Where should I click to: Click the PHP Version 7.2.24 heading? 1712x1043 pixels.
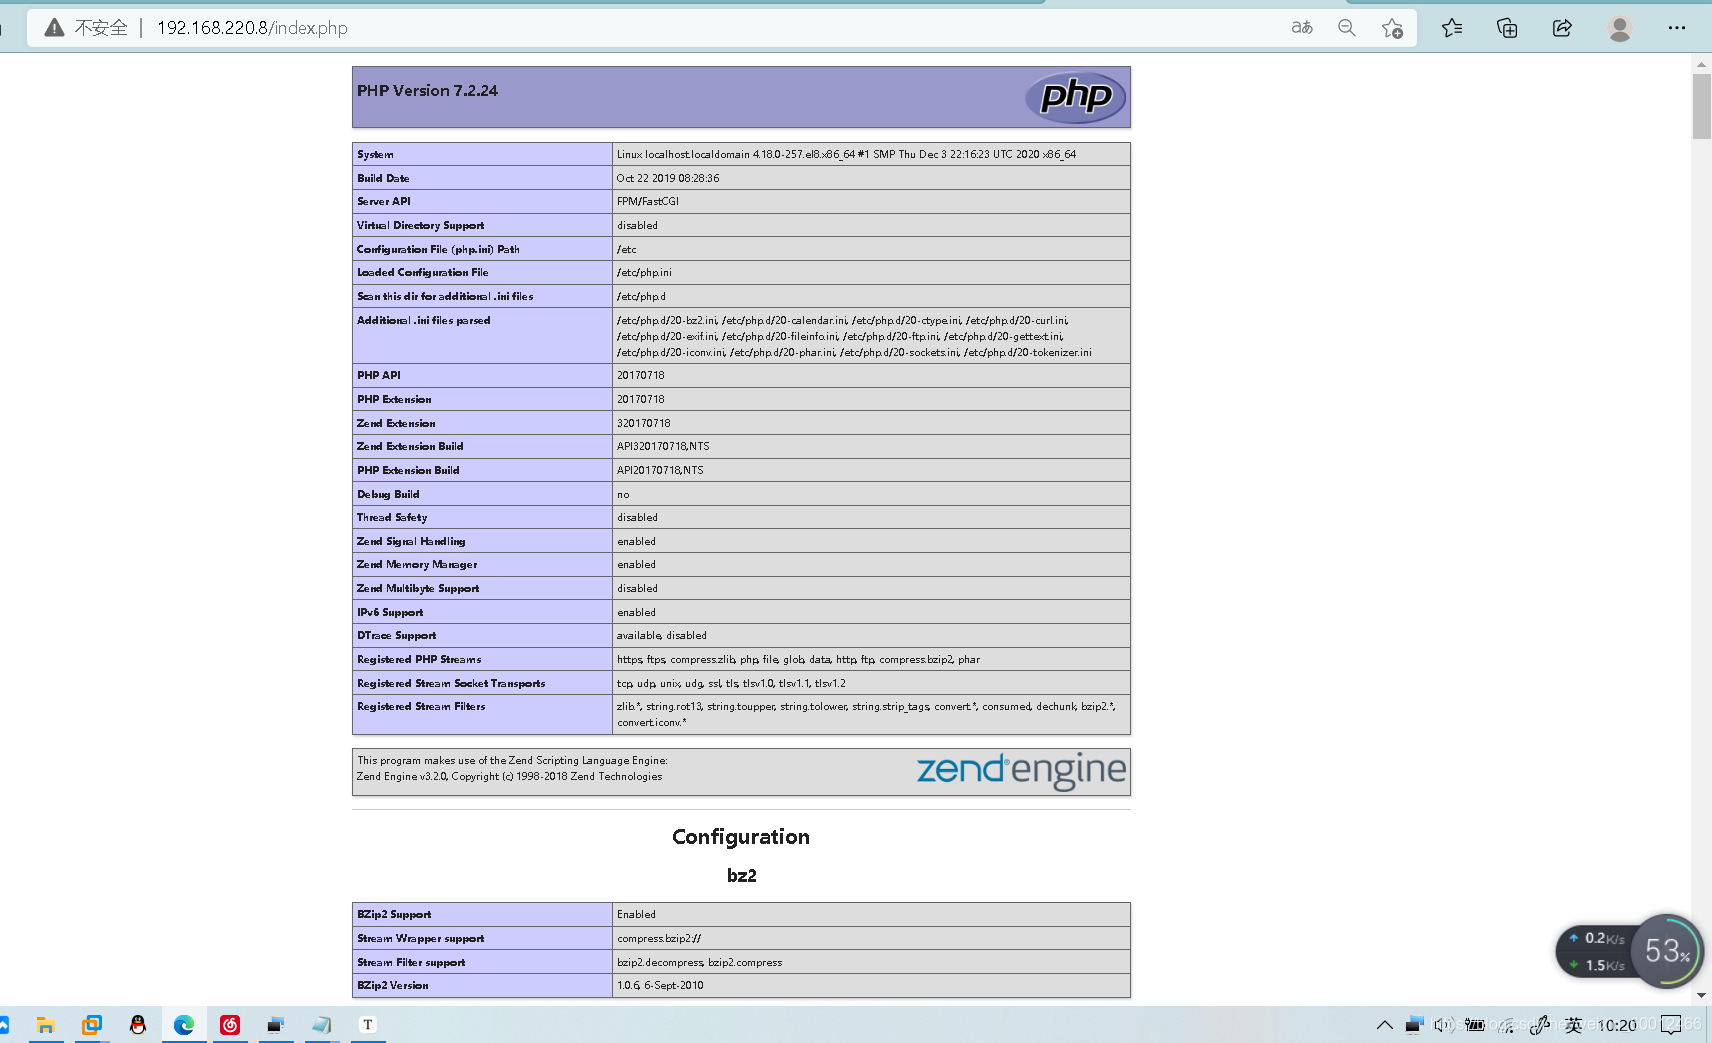click(x=427, y=91)
